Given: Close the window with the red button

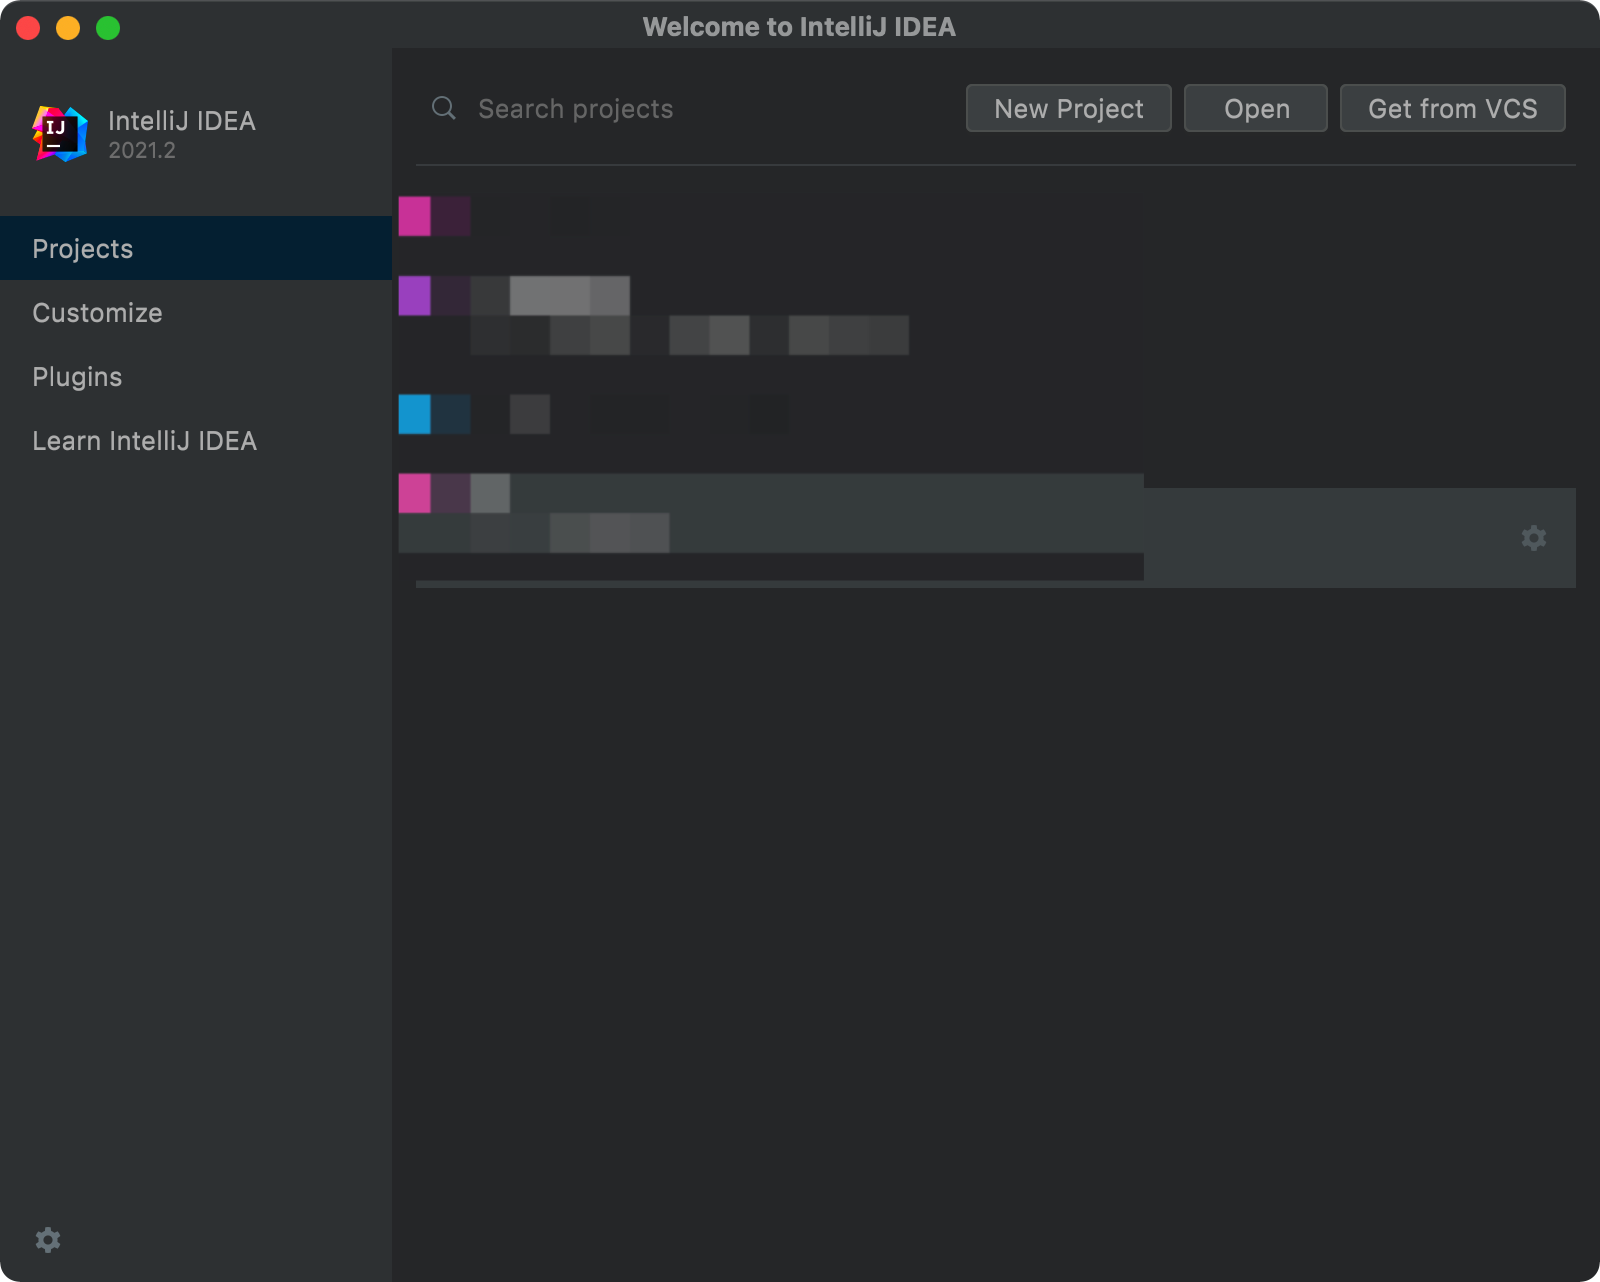Looking at the screenshot, I should pyautogui.click(x=28, y=28).
